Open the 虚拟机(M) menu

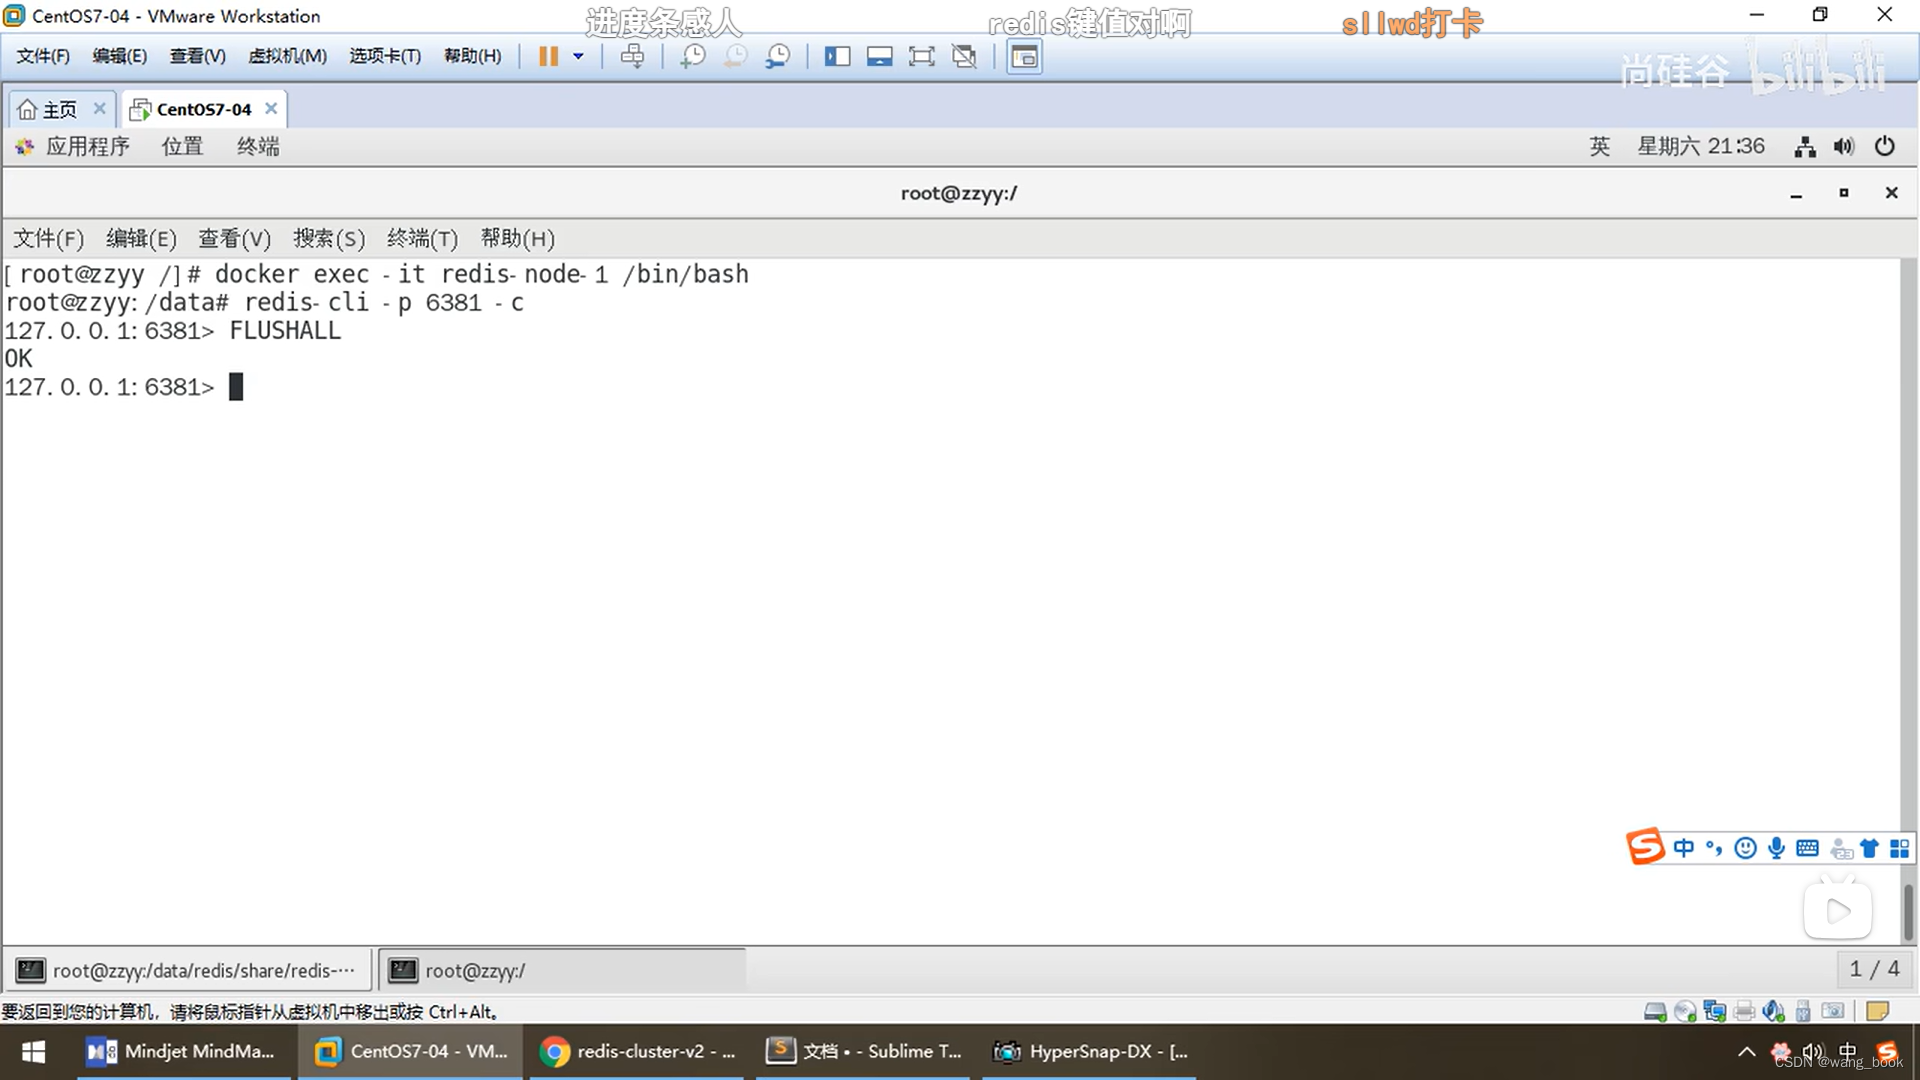coord(287,56)
